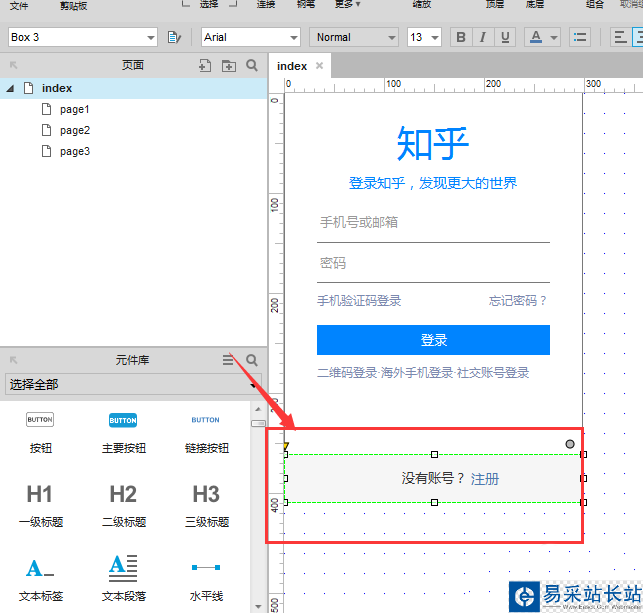Pick the H2 二级标题 widget
This screenshot has height=613, width=643.
[123, 506]
